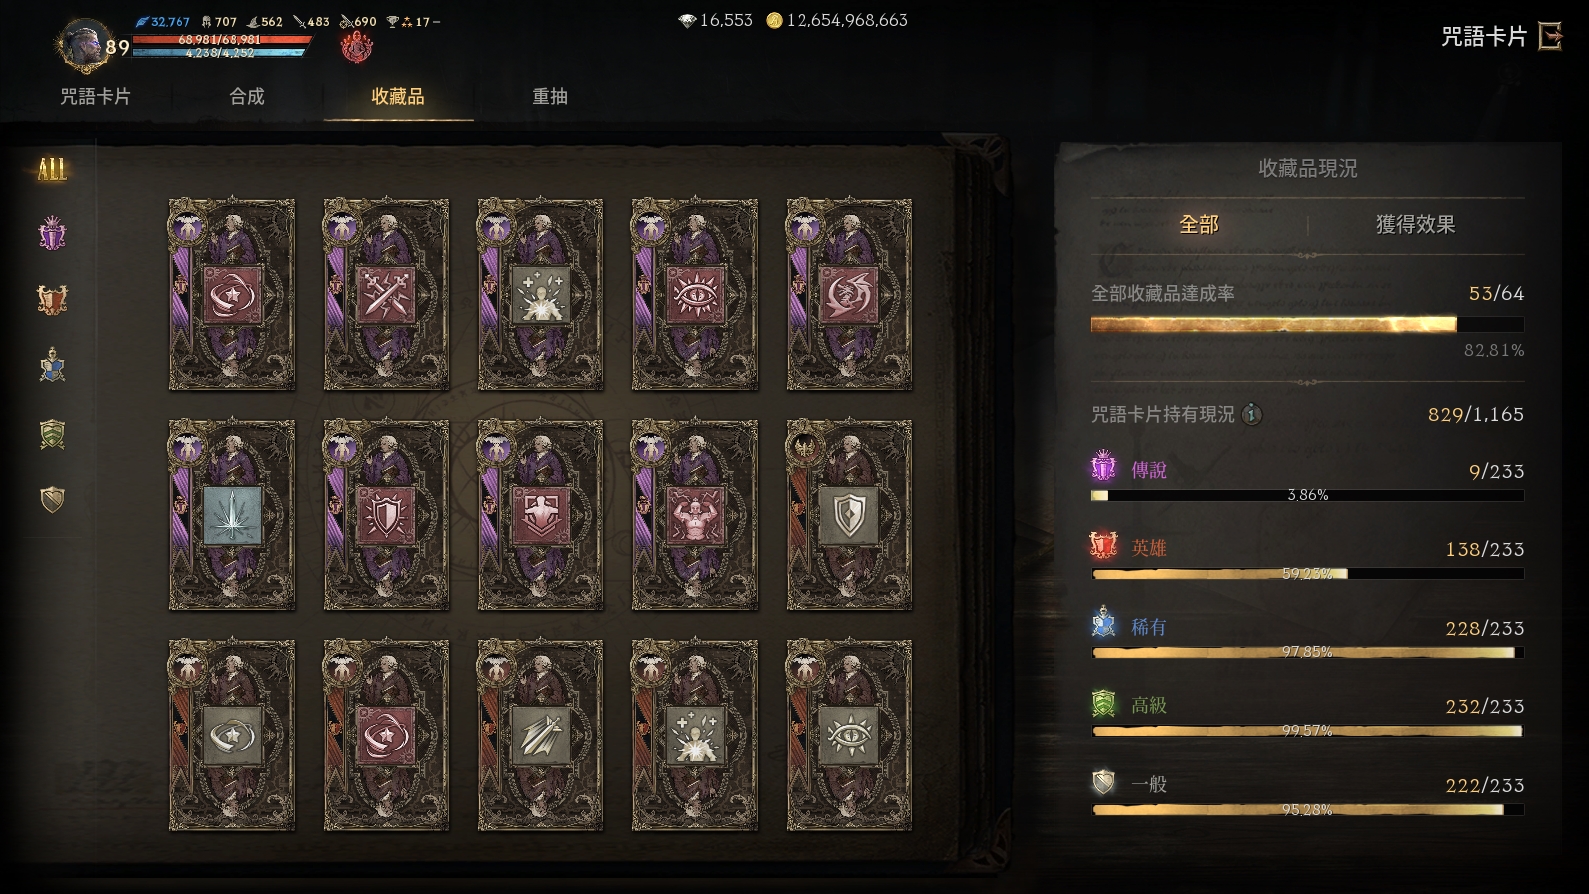Click the 英雄 rarity row
Viewport: 1589px width, 894px height.
(x=1307, y=559)
